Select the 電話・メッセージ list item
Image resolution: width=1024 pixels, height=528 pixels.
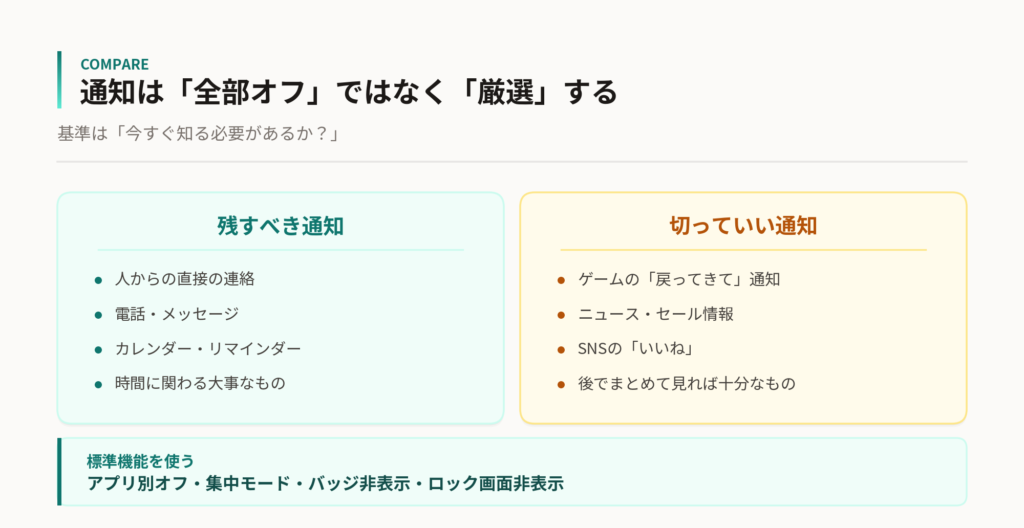pyautogui.click(x=177, y=314)
